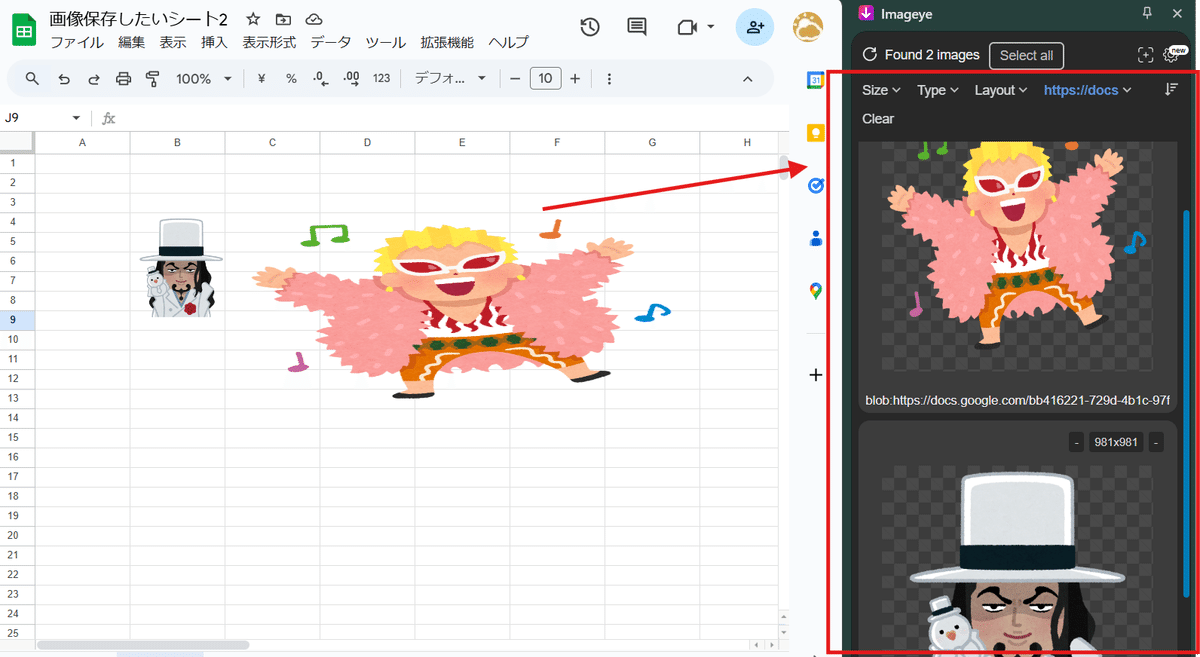The width and height of the screenshot is (1200, 657).
Task: Collapse the toolbar header chevron
Action: tap(748, 79)
